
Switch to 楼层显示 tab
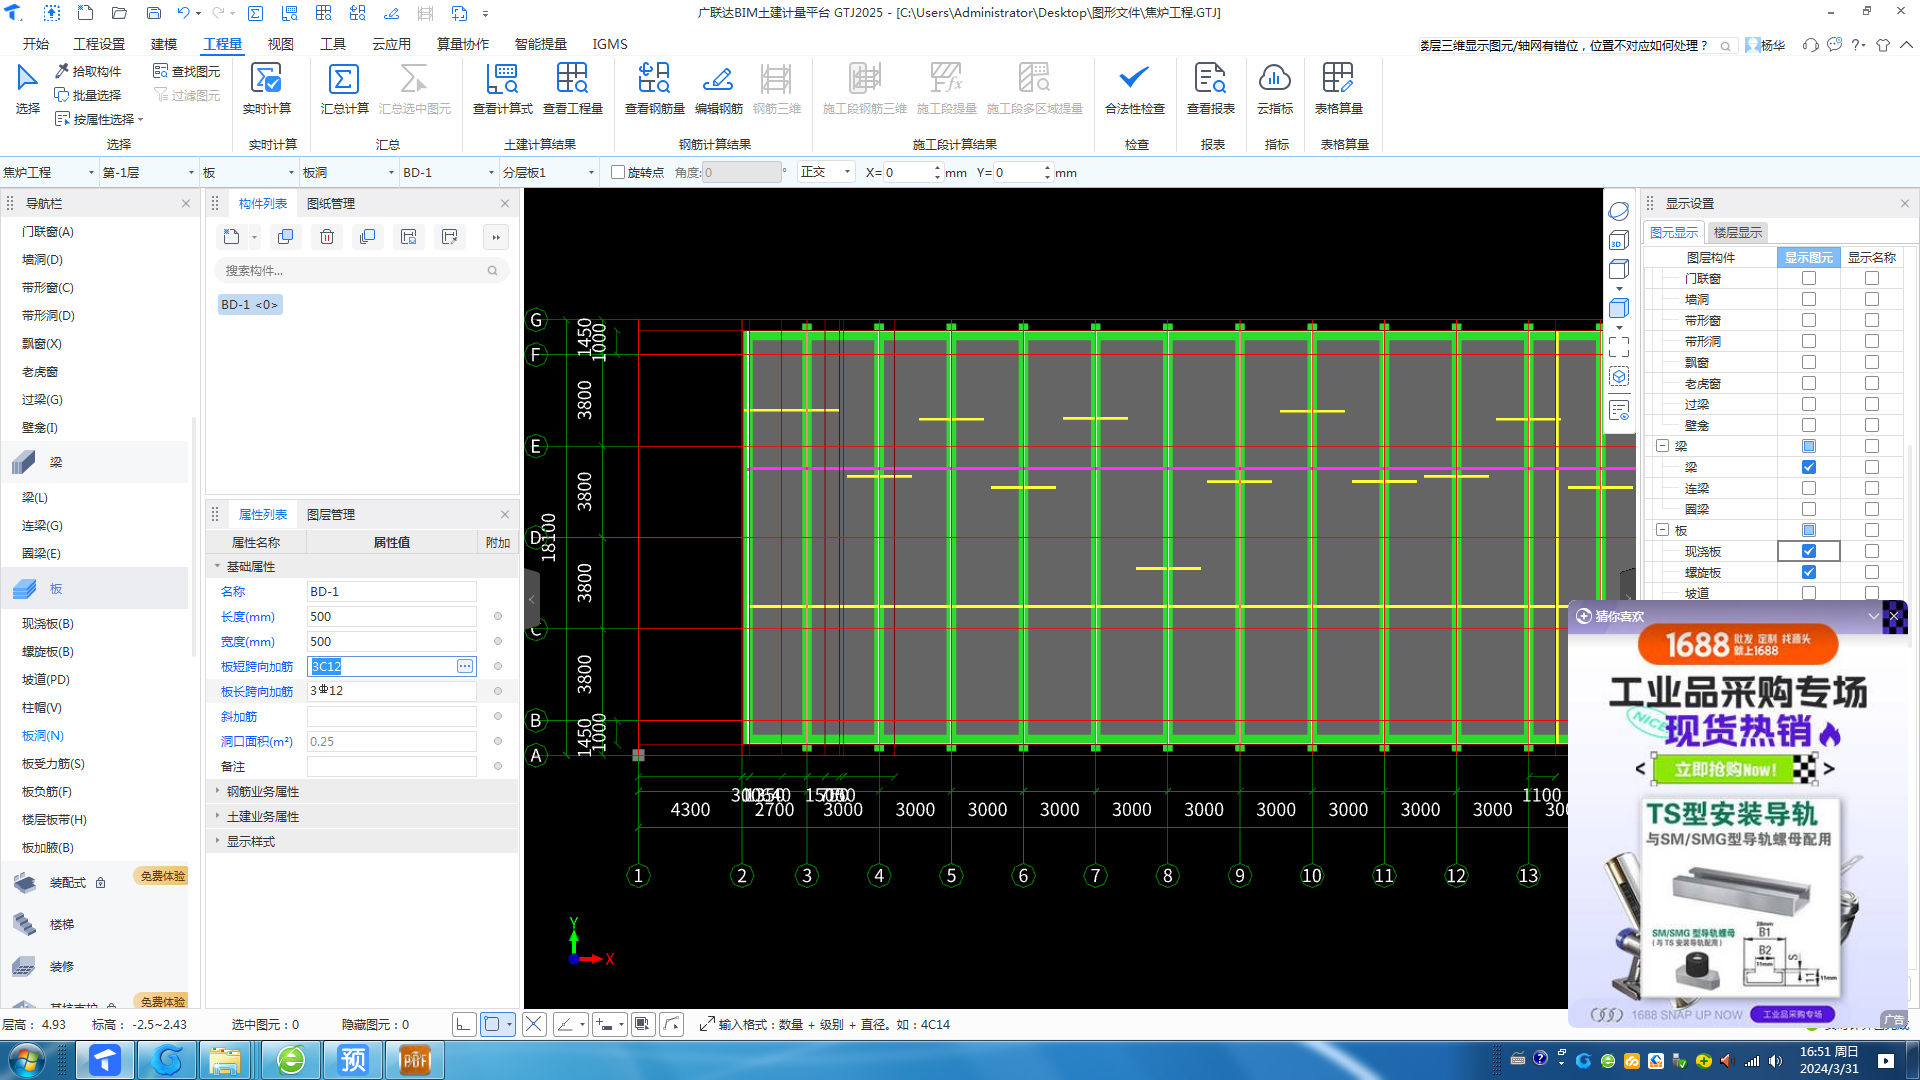[x=1738, y=232]
